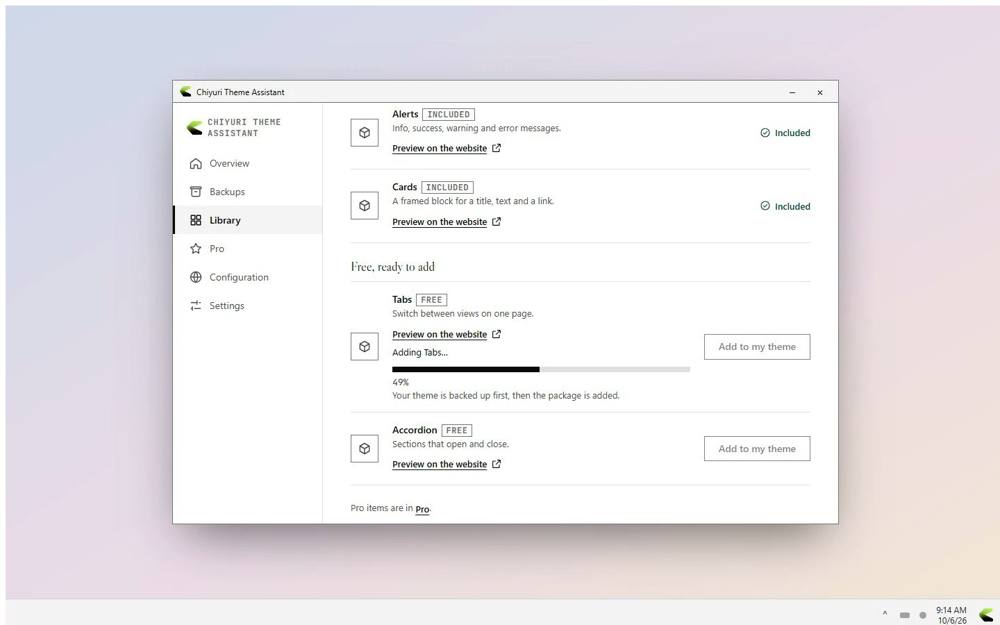Click the taskbar clock showing 9:14 AM
Image resolution: width=1000 pixels, height=625 pixels.
coord(952,615)
